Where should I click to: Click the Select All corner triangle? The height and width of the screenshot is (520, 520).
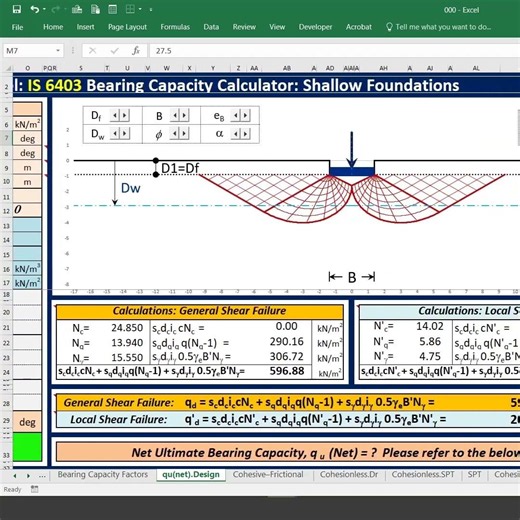pos(9,68)
